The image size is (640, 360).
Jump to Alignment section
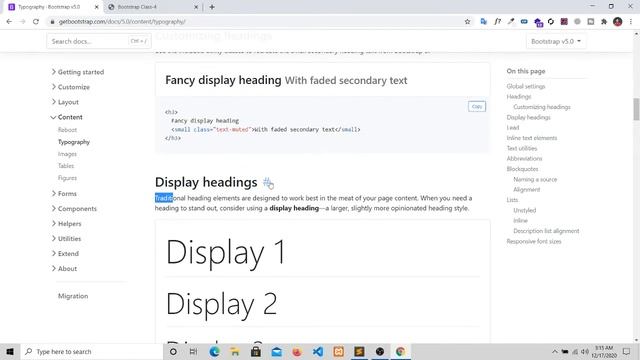527,189
